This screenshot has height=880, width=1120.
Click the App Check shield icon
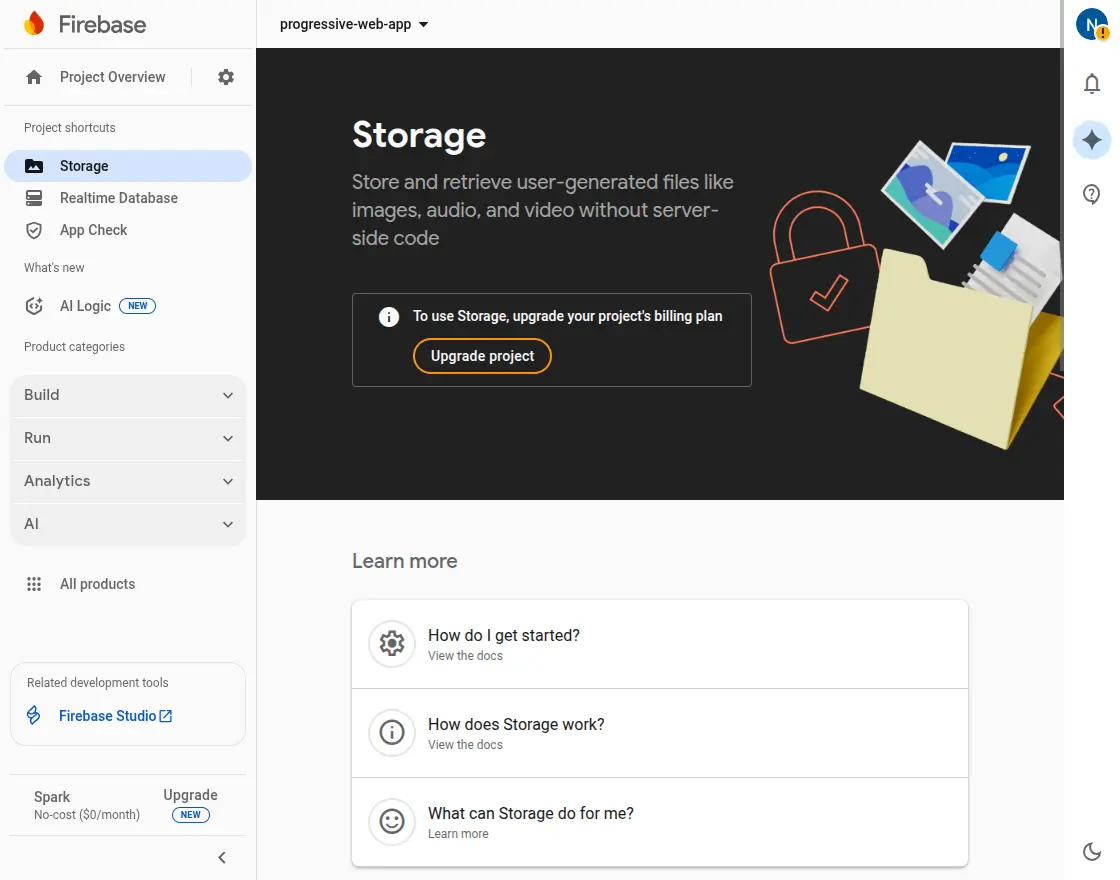(x=34, y=230)
